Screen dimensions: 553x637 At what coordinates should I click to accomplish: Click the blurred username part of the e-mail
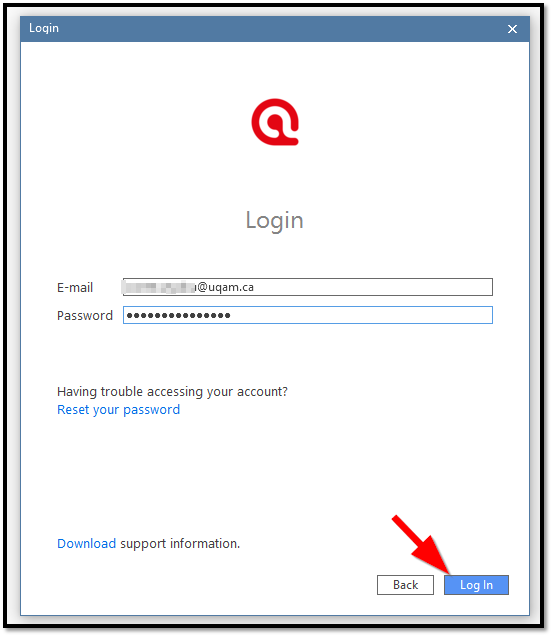[x=159, y=287]
